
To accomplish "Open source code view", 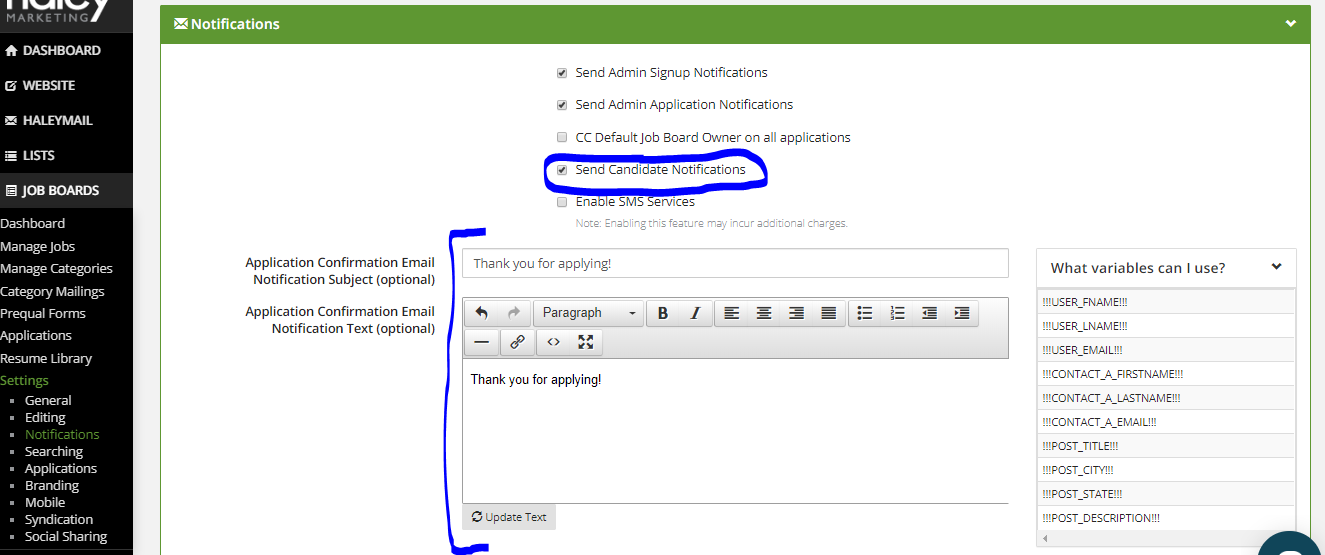I will click(x=553, y=342).
